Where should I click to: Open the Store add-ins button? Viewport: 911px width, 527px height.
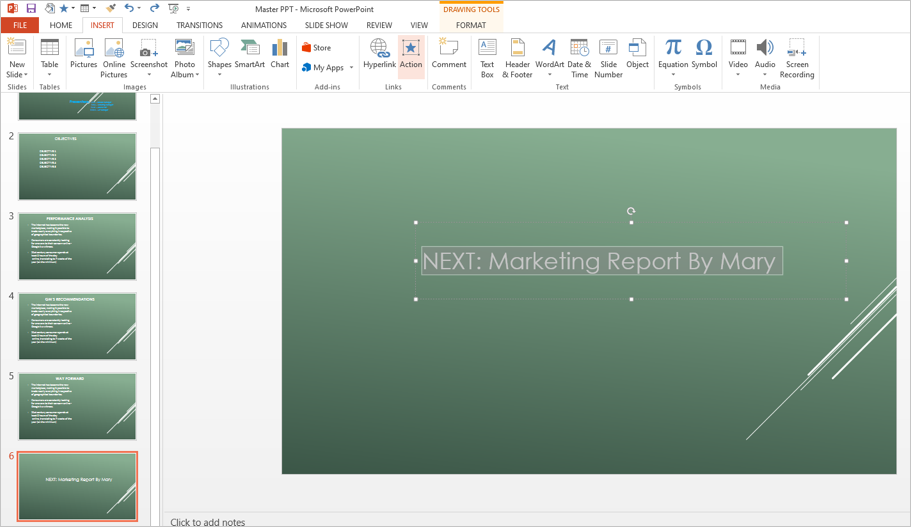pyautogui.click(x=317, y=47)
